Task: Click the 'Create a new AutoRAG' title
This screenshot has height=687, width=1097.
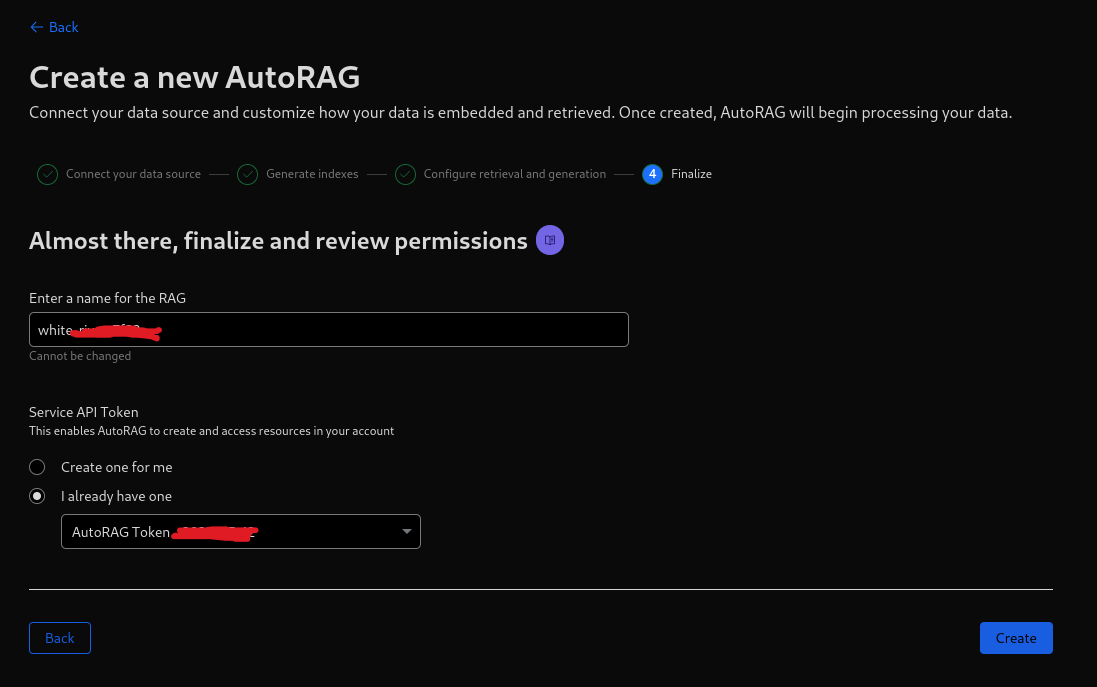Action: click(x=194, y=77)
